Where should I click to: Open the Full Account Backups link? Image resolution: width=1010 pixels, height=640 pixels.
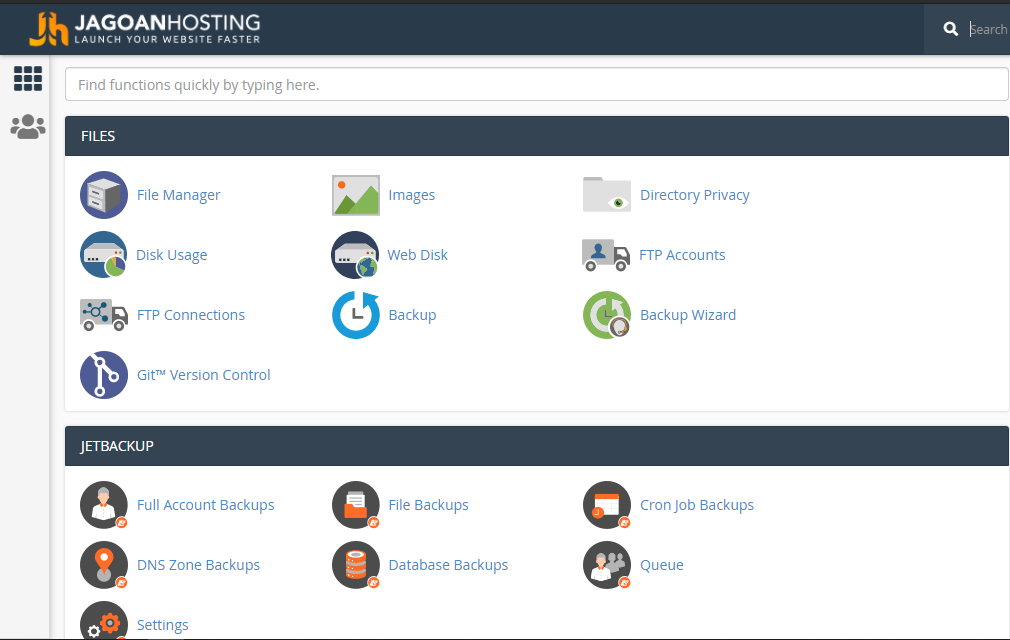tap(205, 505)
